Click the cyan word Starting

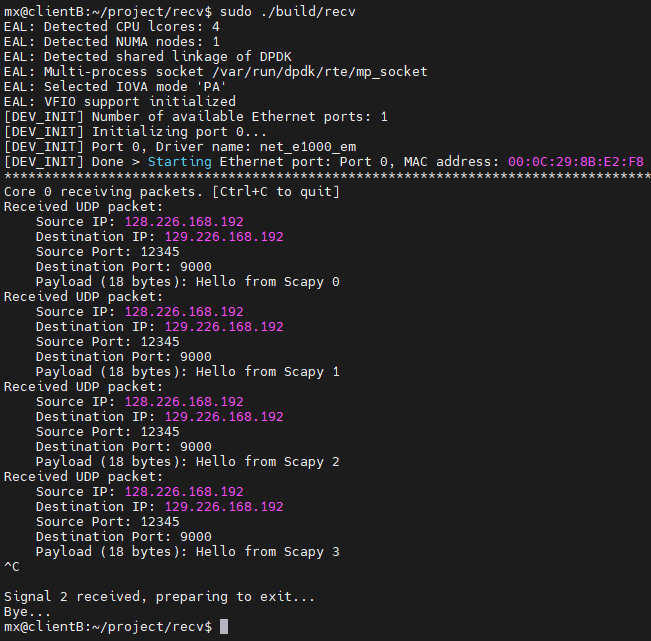coord(179,162)
